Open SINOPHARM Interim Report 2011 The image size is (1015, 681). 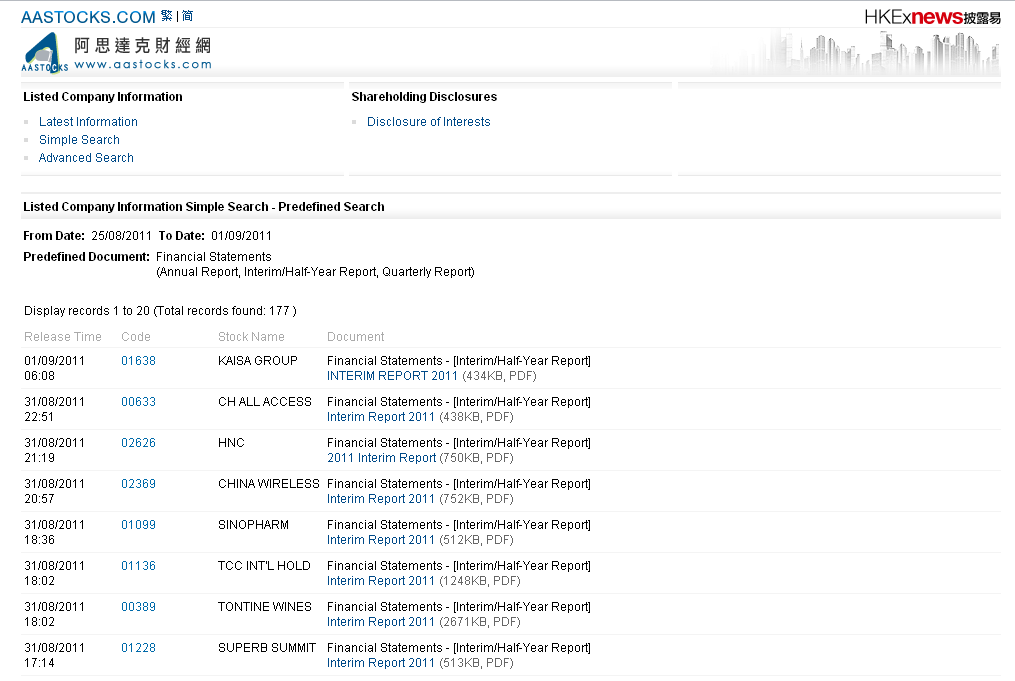[381, 540]
